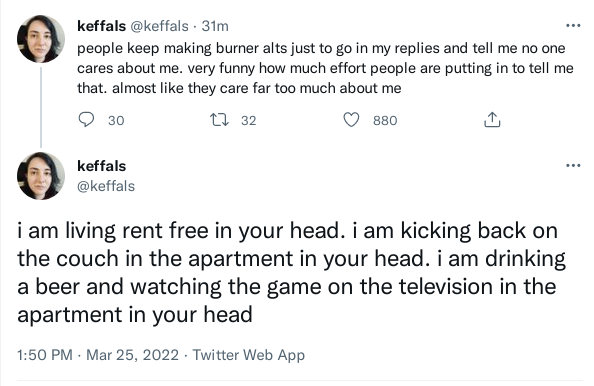Viewport: 594px width, 386px height.
Task: Open @keffals handle in top tweet
Action: click(159, 26)
